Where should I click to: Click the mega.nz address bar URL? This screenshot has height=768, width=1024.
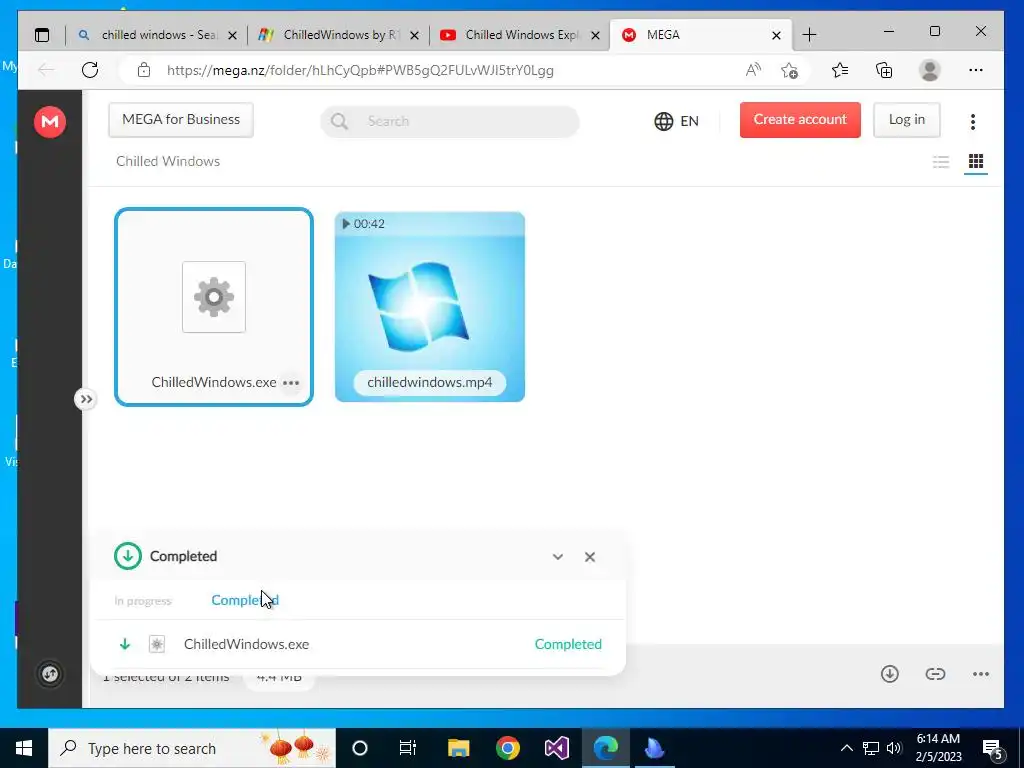click(x=360, y=71)
